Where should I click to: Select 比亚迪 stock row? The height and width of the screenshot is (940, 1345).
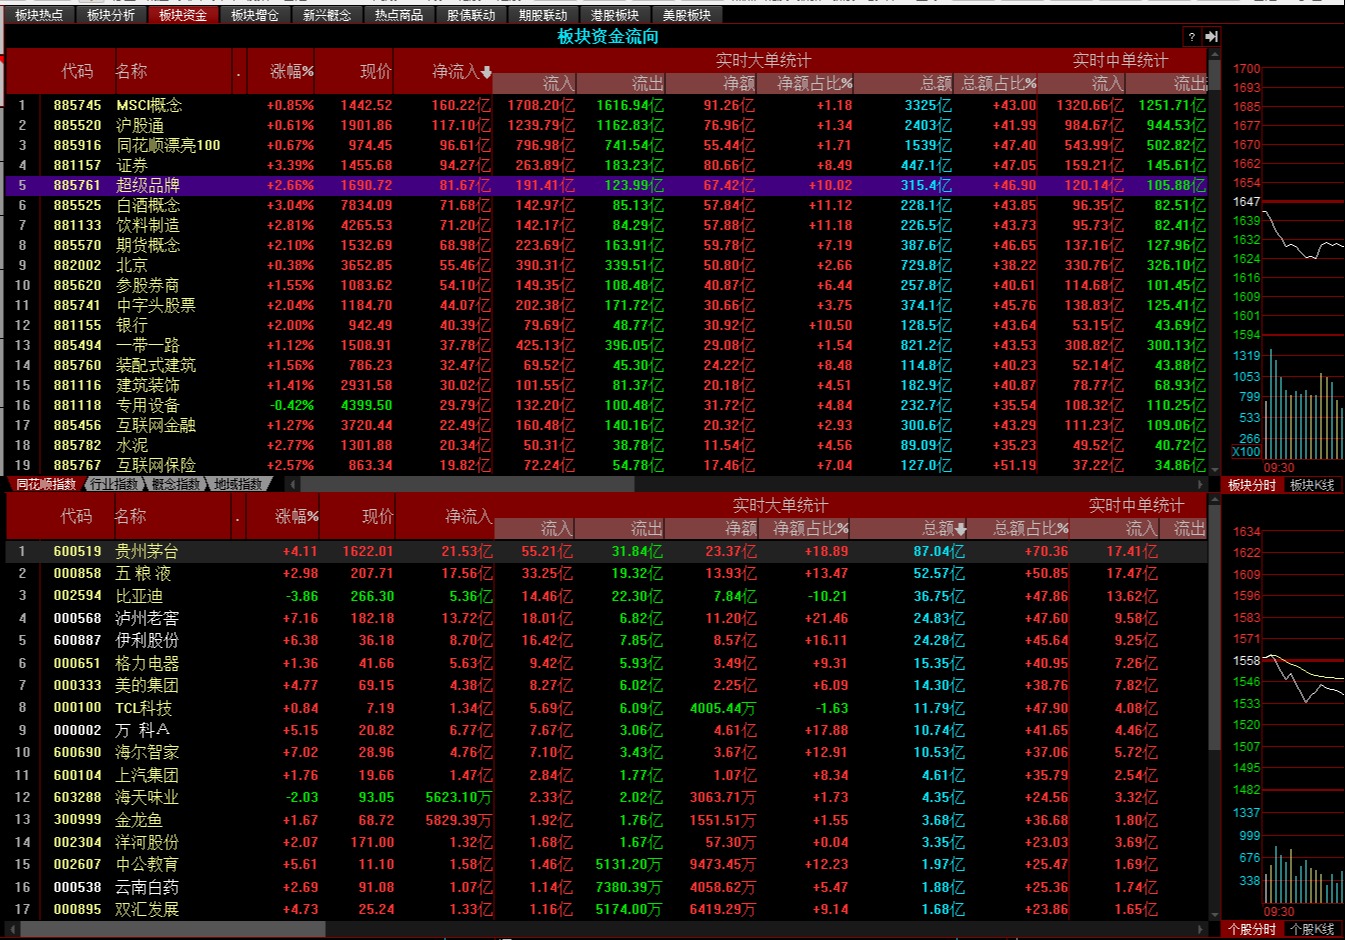pyautogui.click(x=606, y=596)
